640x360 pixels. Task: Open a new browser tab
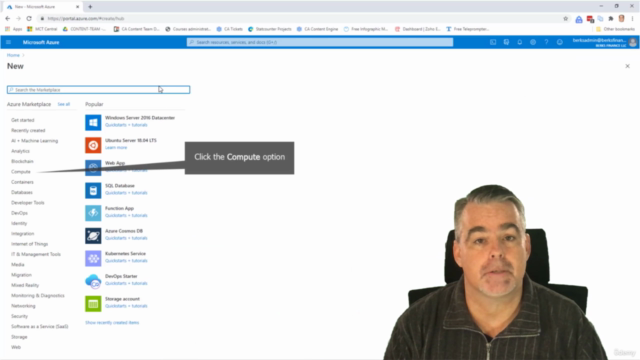click(x=90, y=7)
